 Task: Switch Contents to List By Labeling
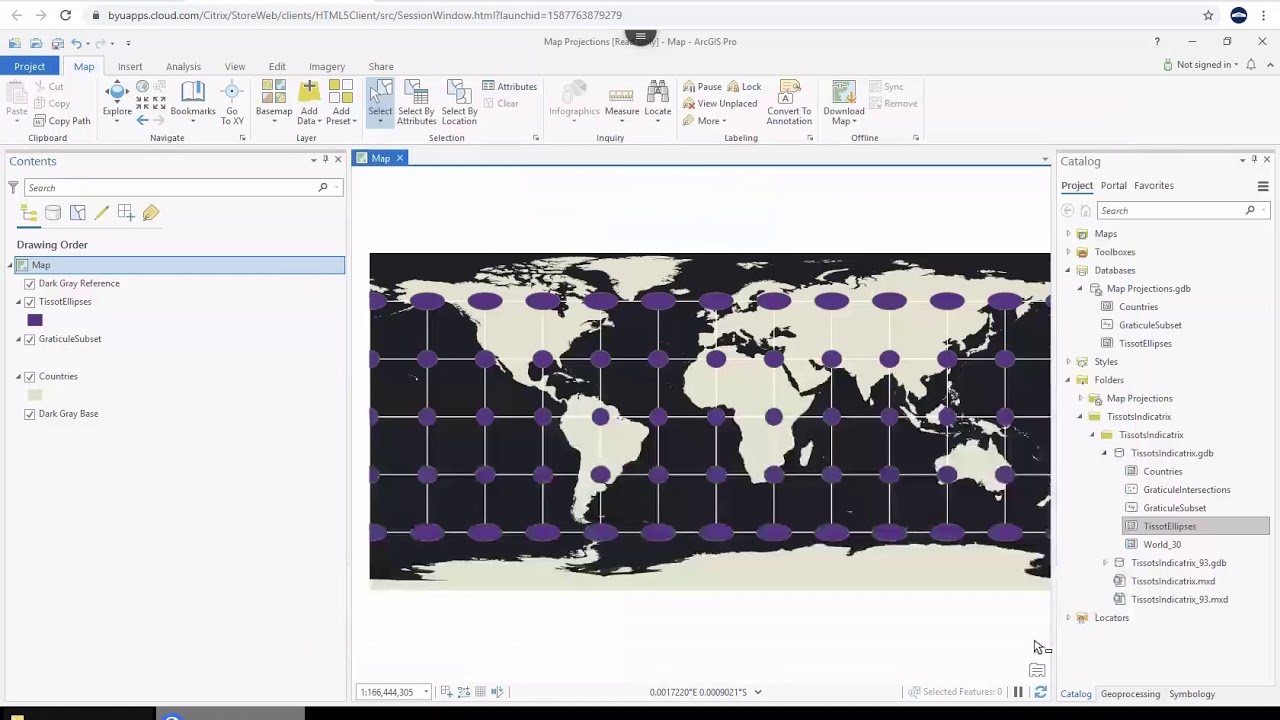coord(151,213)
